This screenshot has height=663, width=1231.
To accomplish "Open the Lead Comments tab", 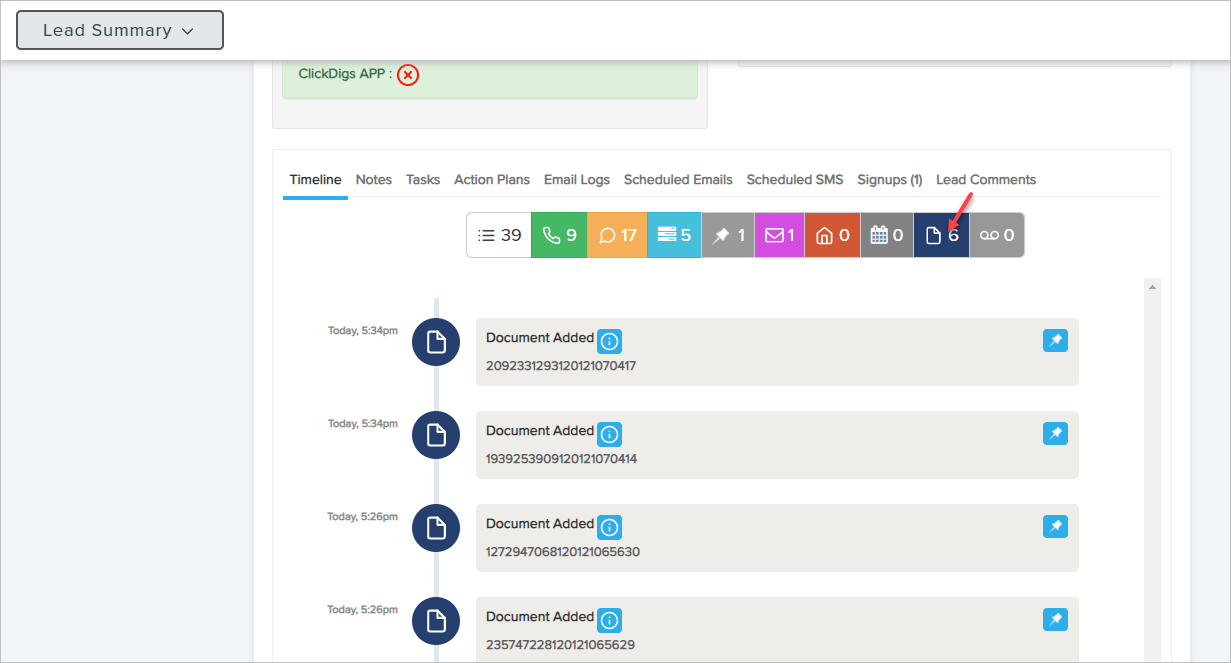I will coord(985,180).
